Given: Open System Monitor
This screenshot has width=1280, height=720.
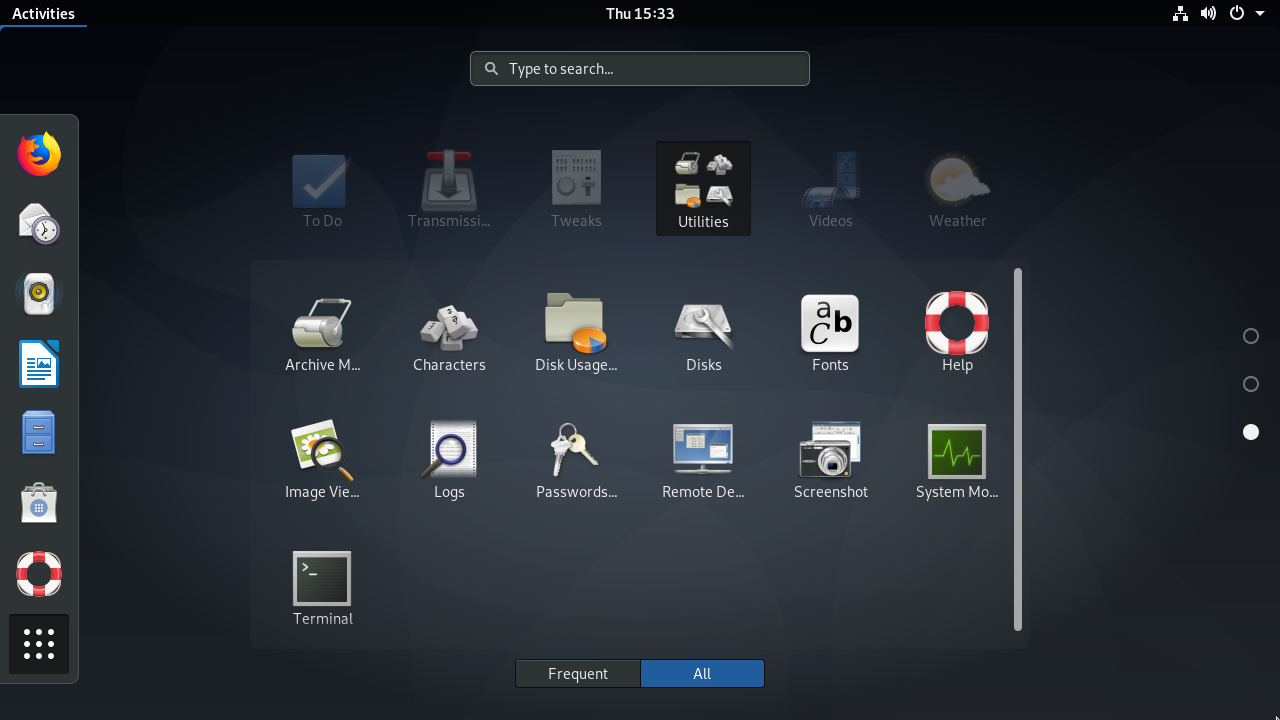Looking at the screenshot, I should [x=957, y=461].
